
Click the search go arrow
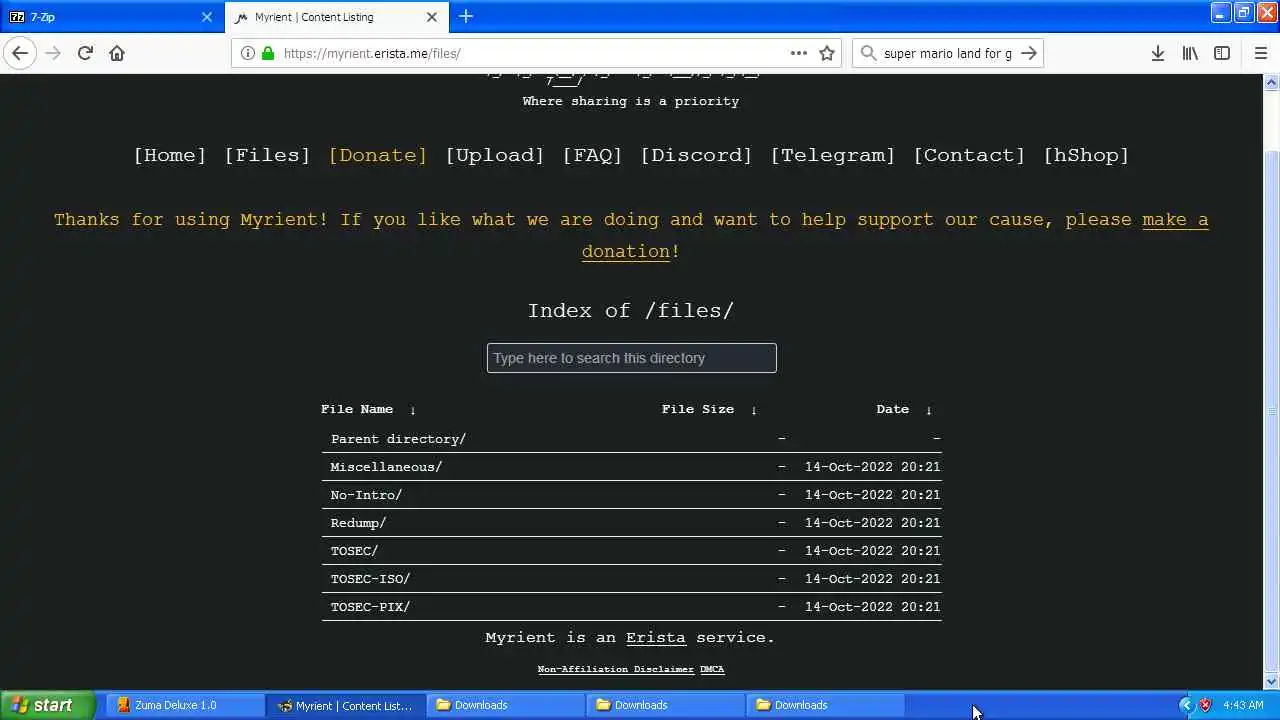(x=1029, y=53)
